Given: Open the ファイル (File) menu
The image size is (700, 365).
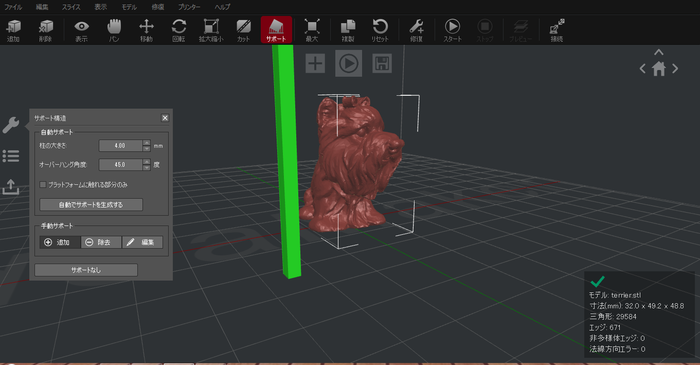Looking at the screenshot, I should pyautogui.click(x=13, y=7).
